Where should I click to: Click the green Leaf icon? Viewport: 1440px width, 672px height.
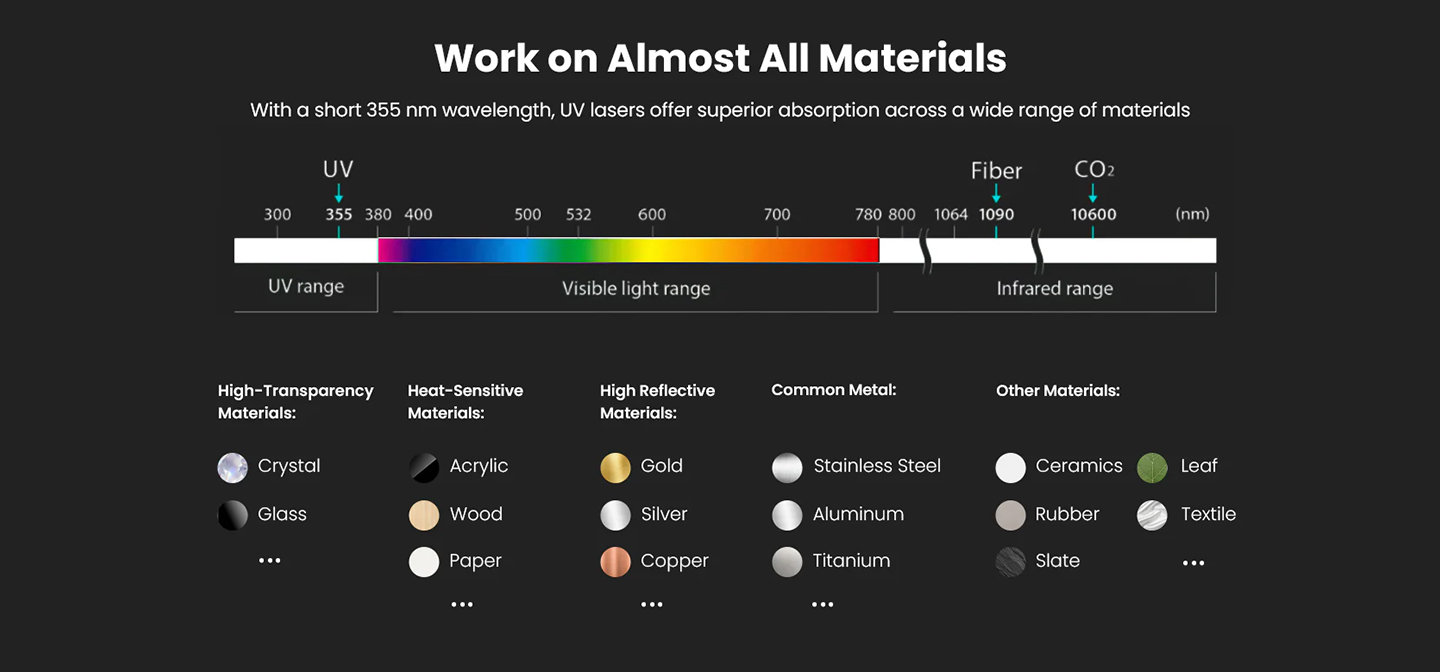[1152, 467]
